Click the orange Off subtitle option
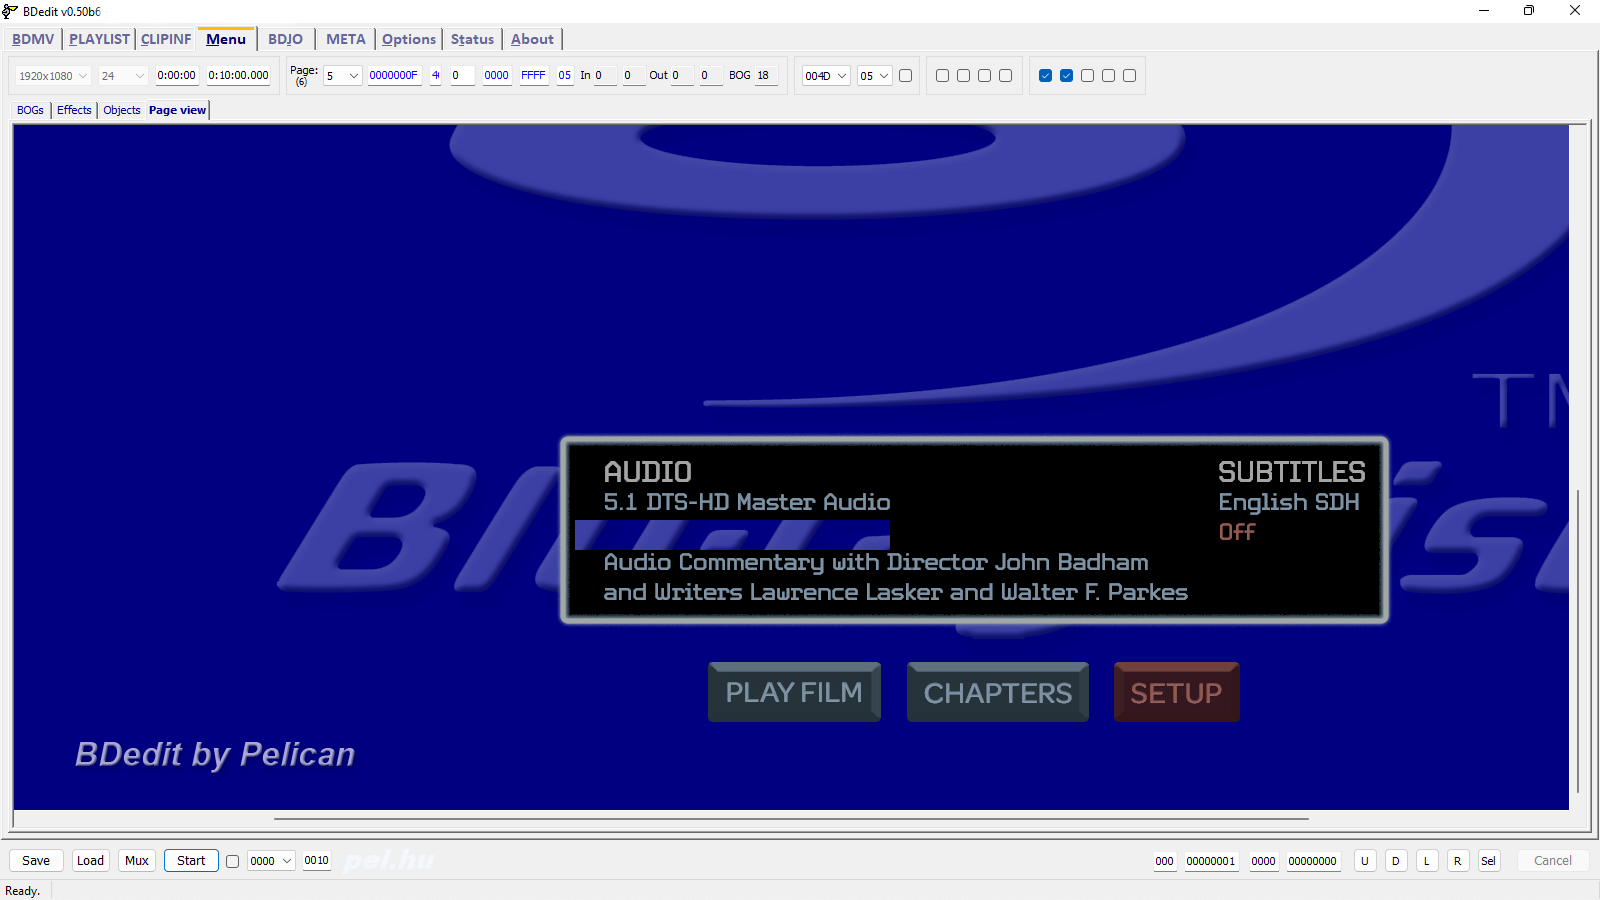The height and width of the screenshot is (900, 1600). tap(1237, 532)
